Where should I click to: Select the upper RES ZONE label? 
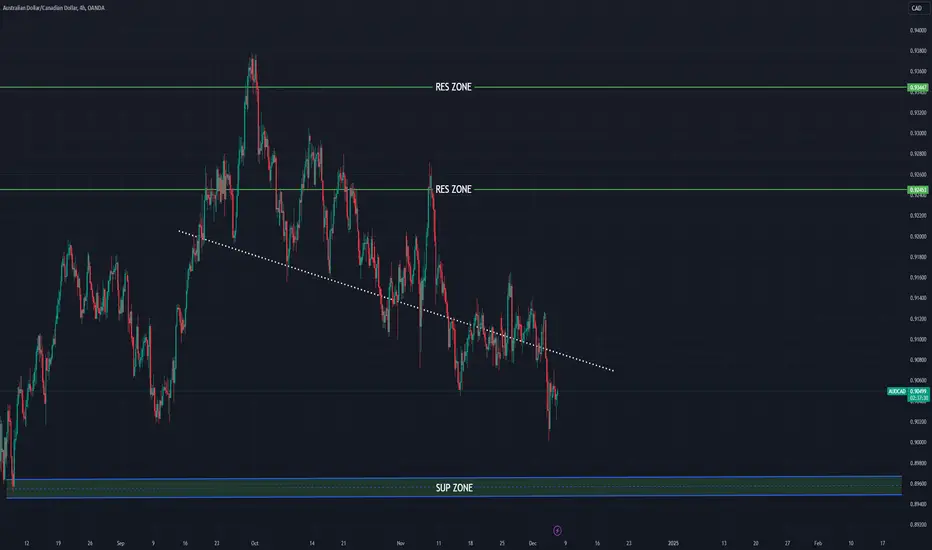point(454,87)
